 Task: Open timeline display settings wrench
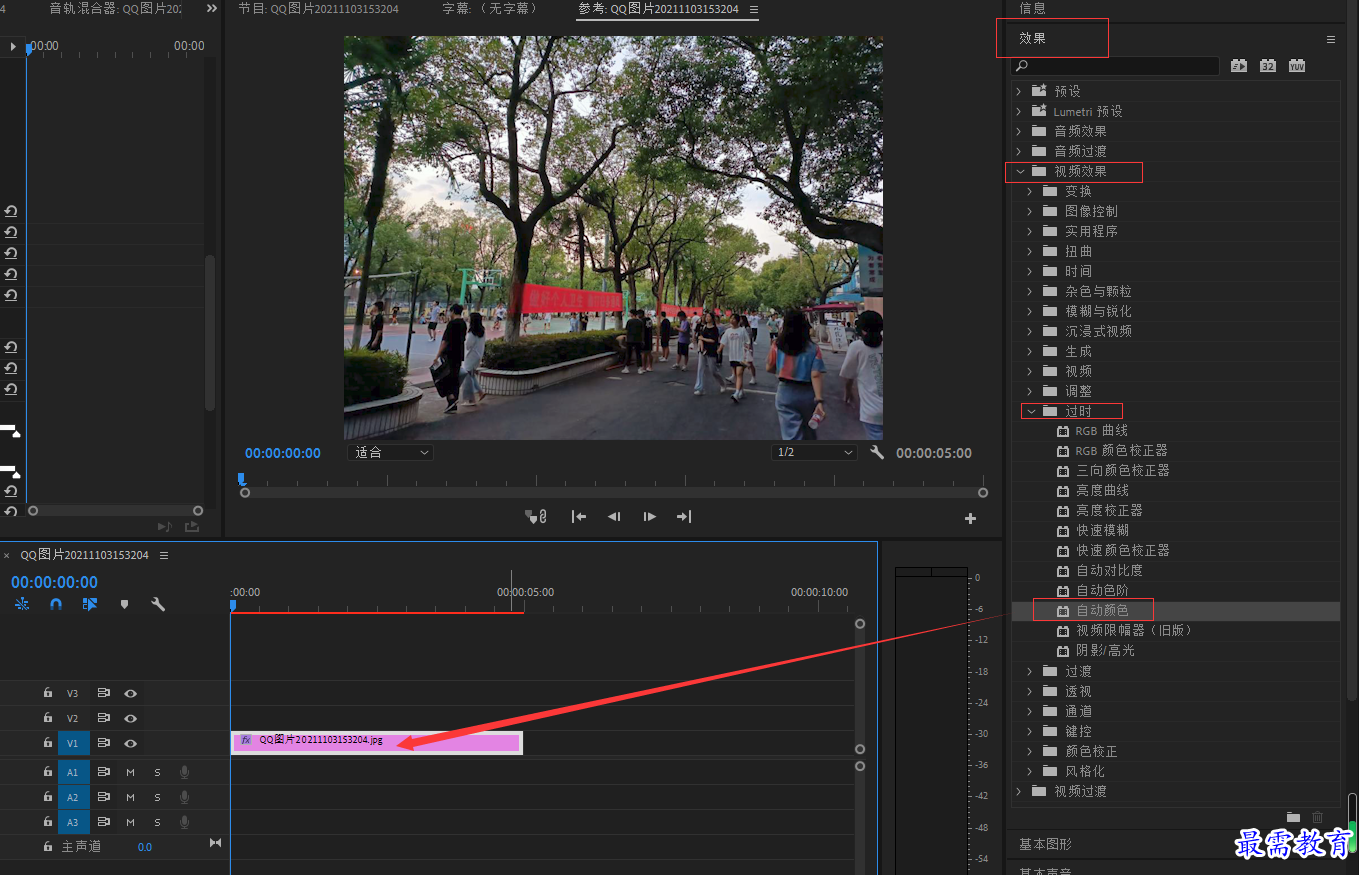point(158,604)
